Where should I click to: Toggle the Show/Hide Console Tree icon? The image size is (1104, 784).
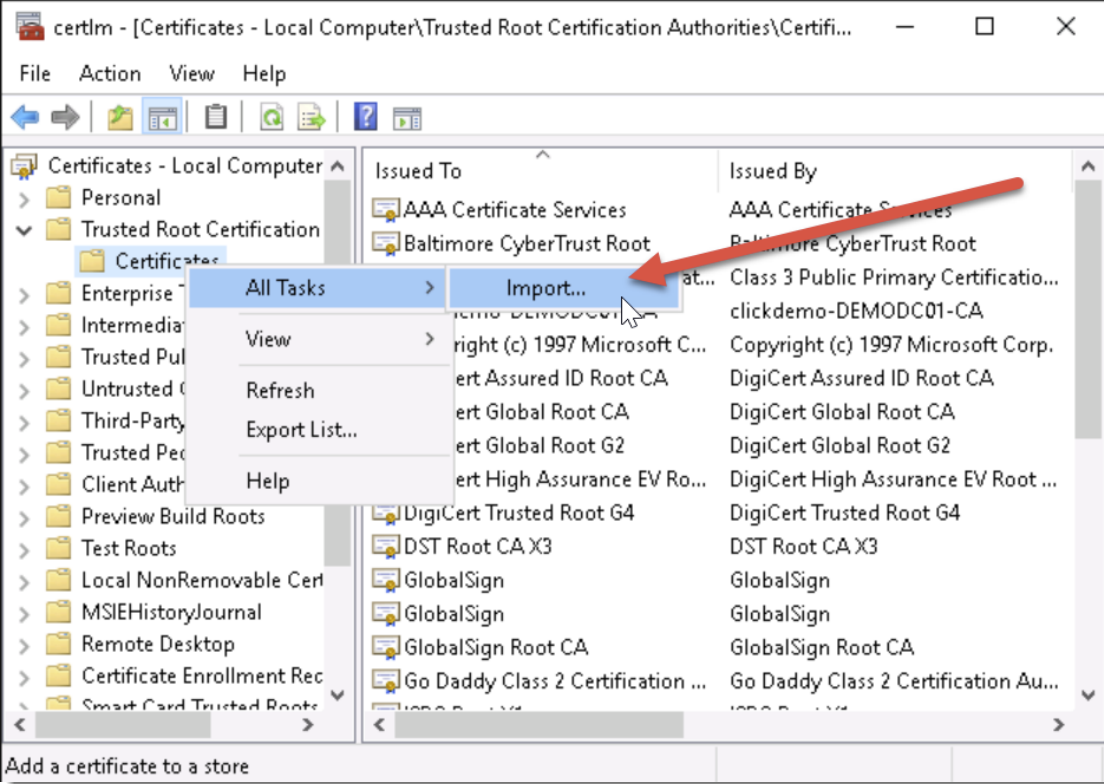pyautogui.click(x=163, y=117)
